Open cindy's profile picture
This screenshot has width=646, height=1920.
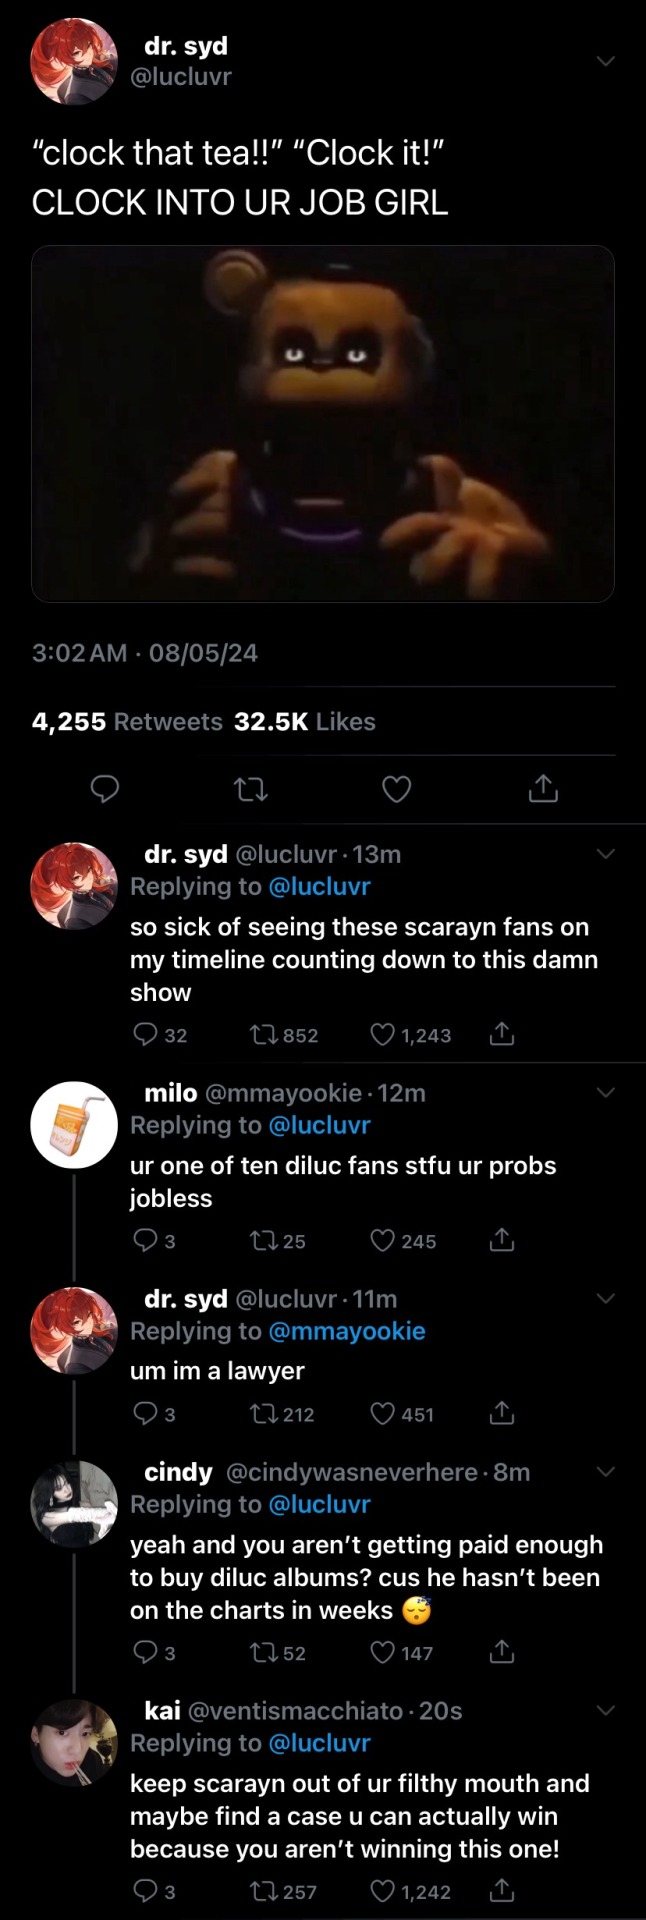[x=75, y=1503]
